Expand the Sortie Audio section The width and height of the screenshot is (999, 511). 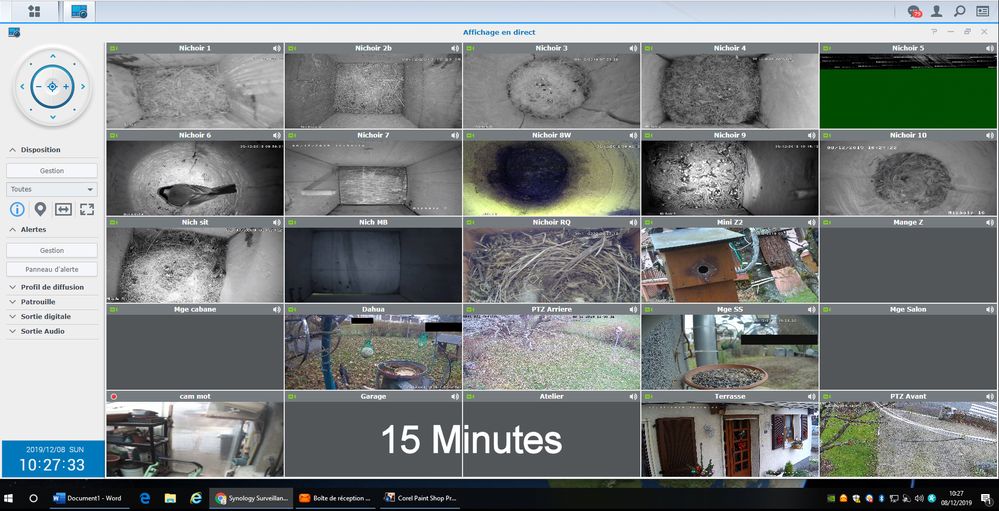pyautogui.click(x=42, y=331)
